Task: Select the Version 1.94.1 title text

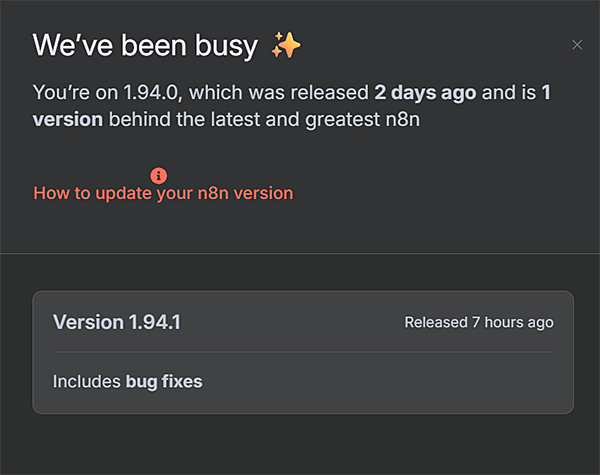Action: tap(117, 322)
